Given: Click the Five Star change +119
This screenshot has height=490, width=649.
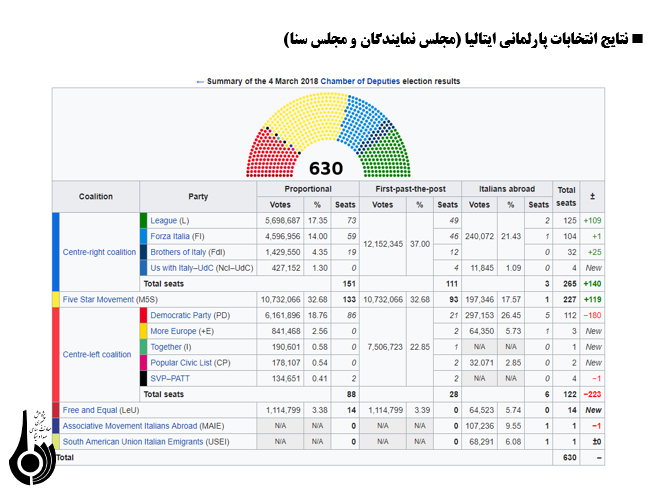Looking at the screenshot, I should click(x=592, y=299).
